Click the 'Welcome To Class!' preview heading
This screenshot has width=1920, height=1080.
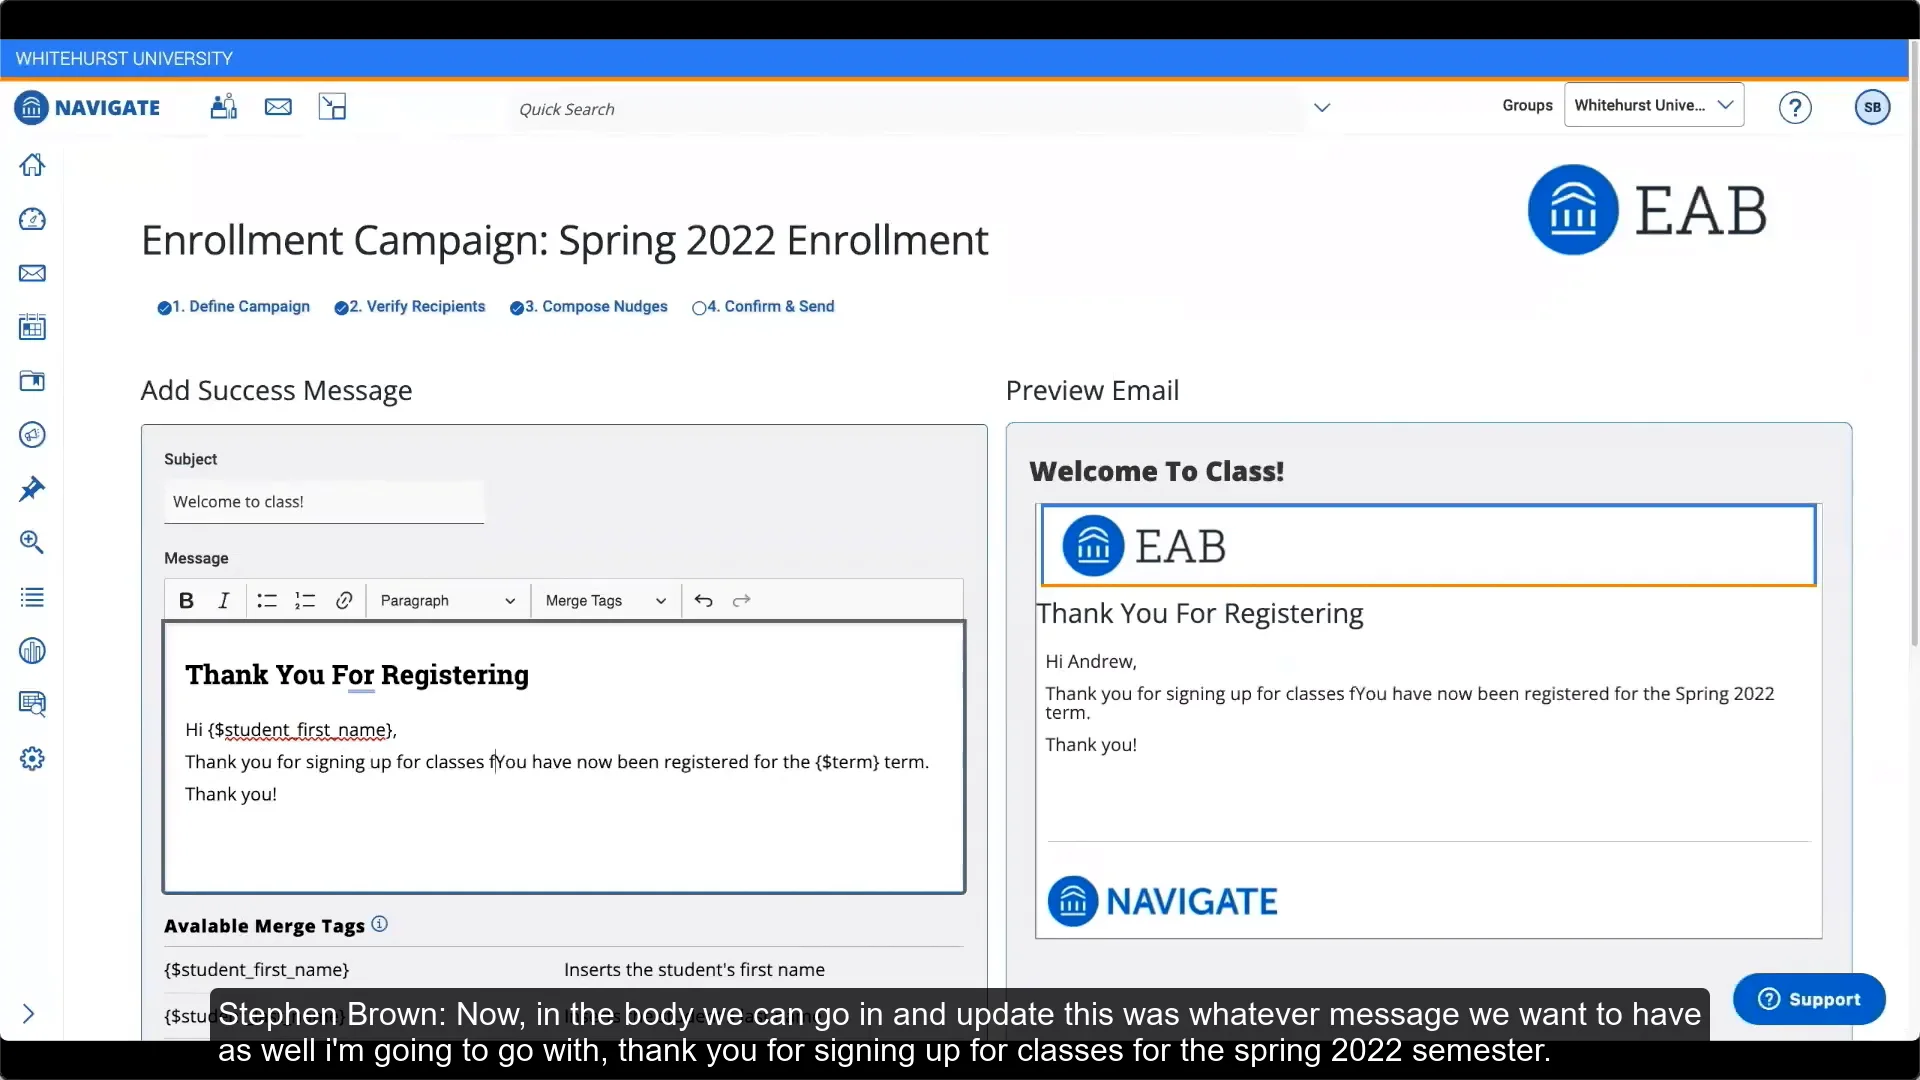(1157, 471)
